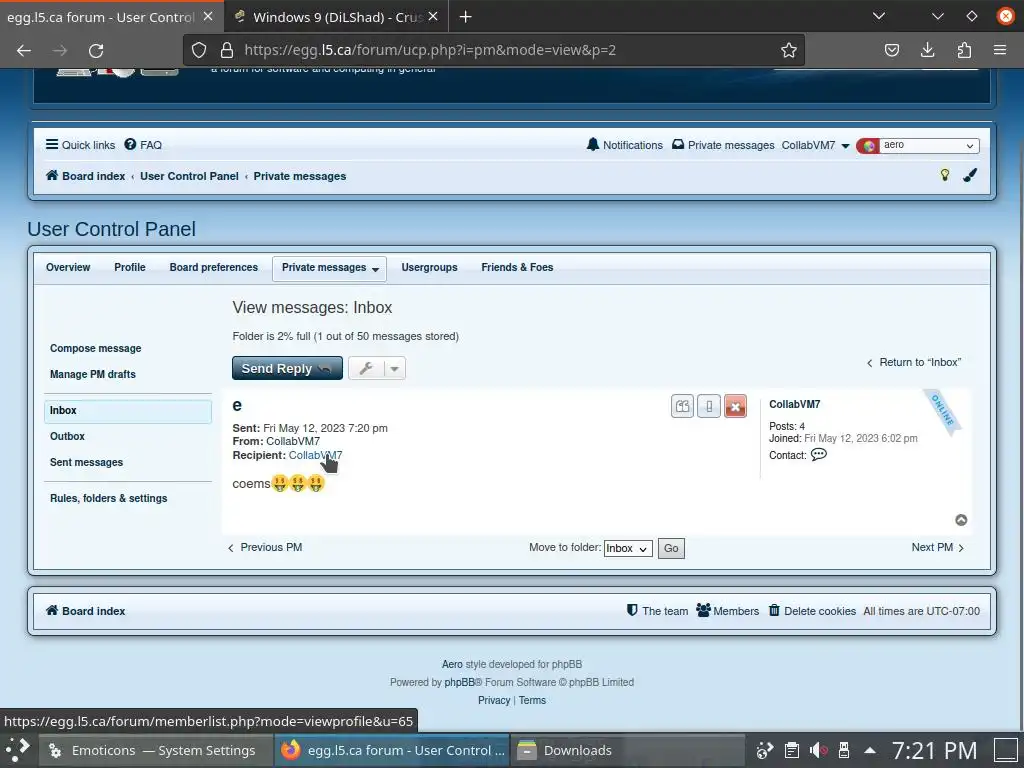Open the Private messages breadcrumb
This screenshot has height=768, width=1024.
coord(300,176)
